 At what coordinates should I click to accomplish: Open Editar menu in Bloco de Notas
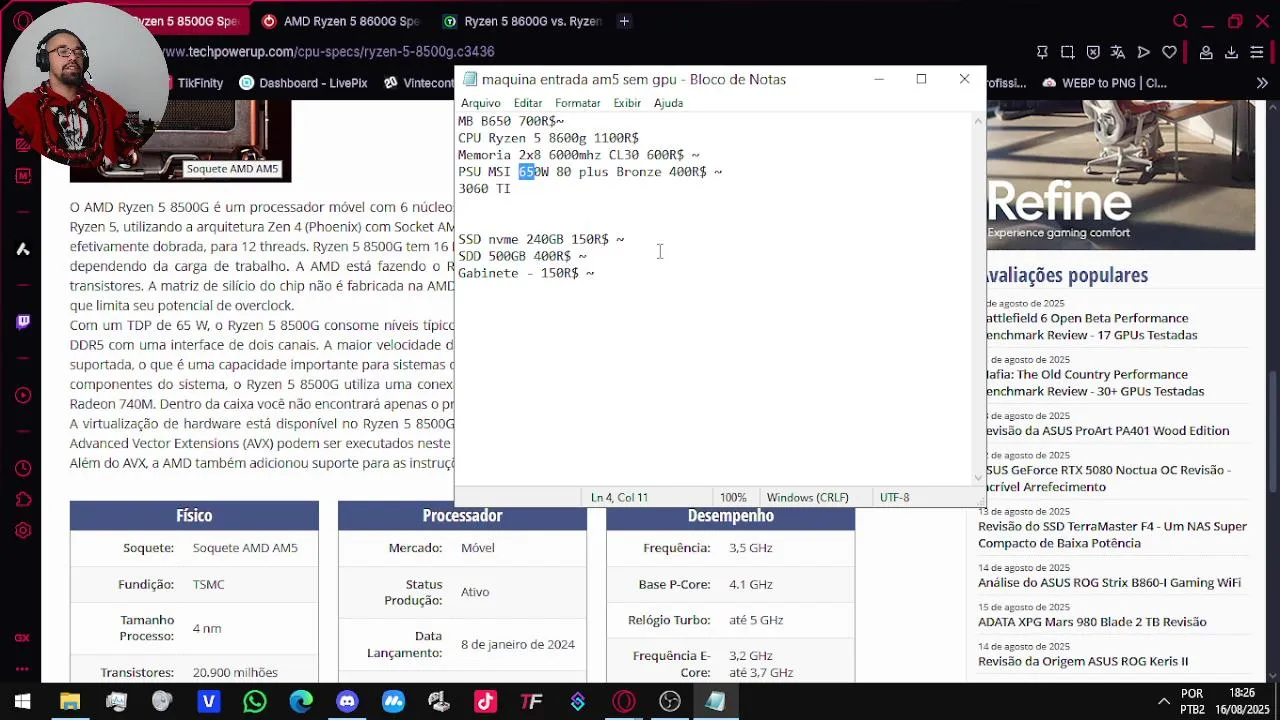528,103
